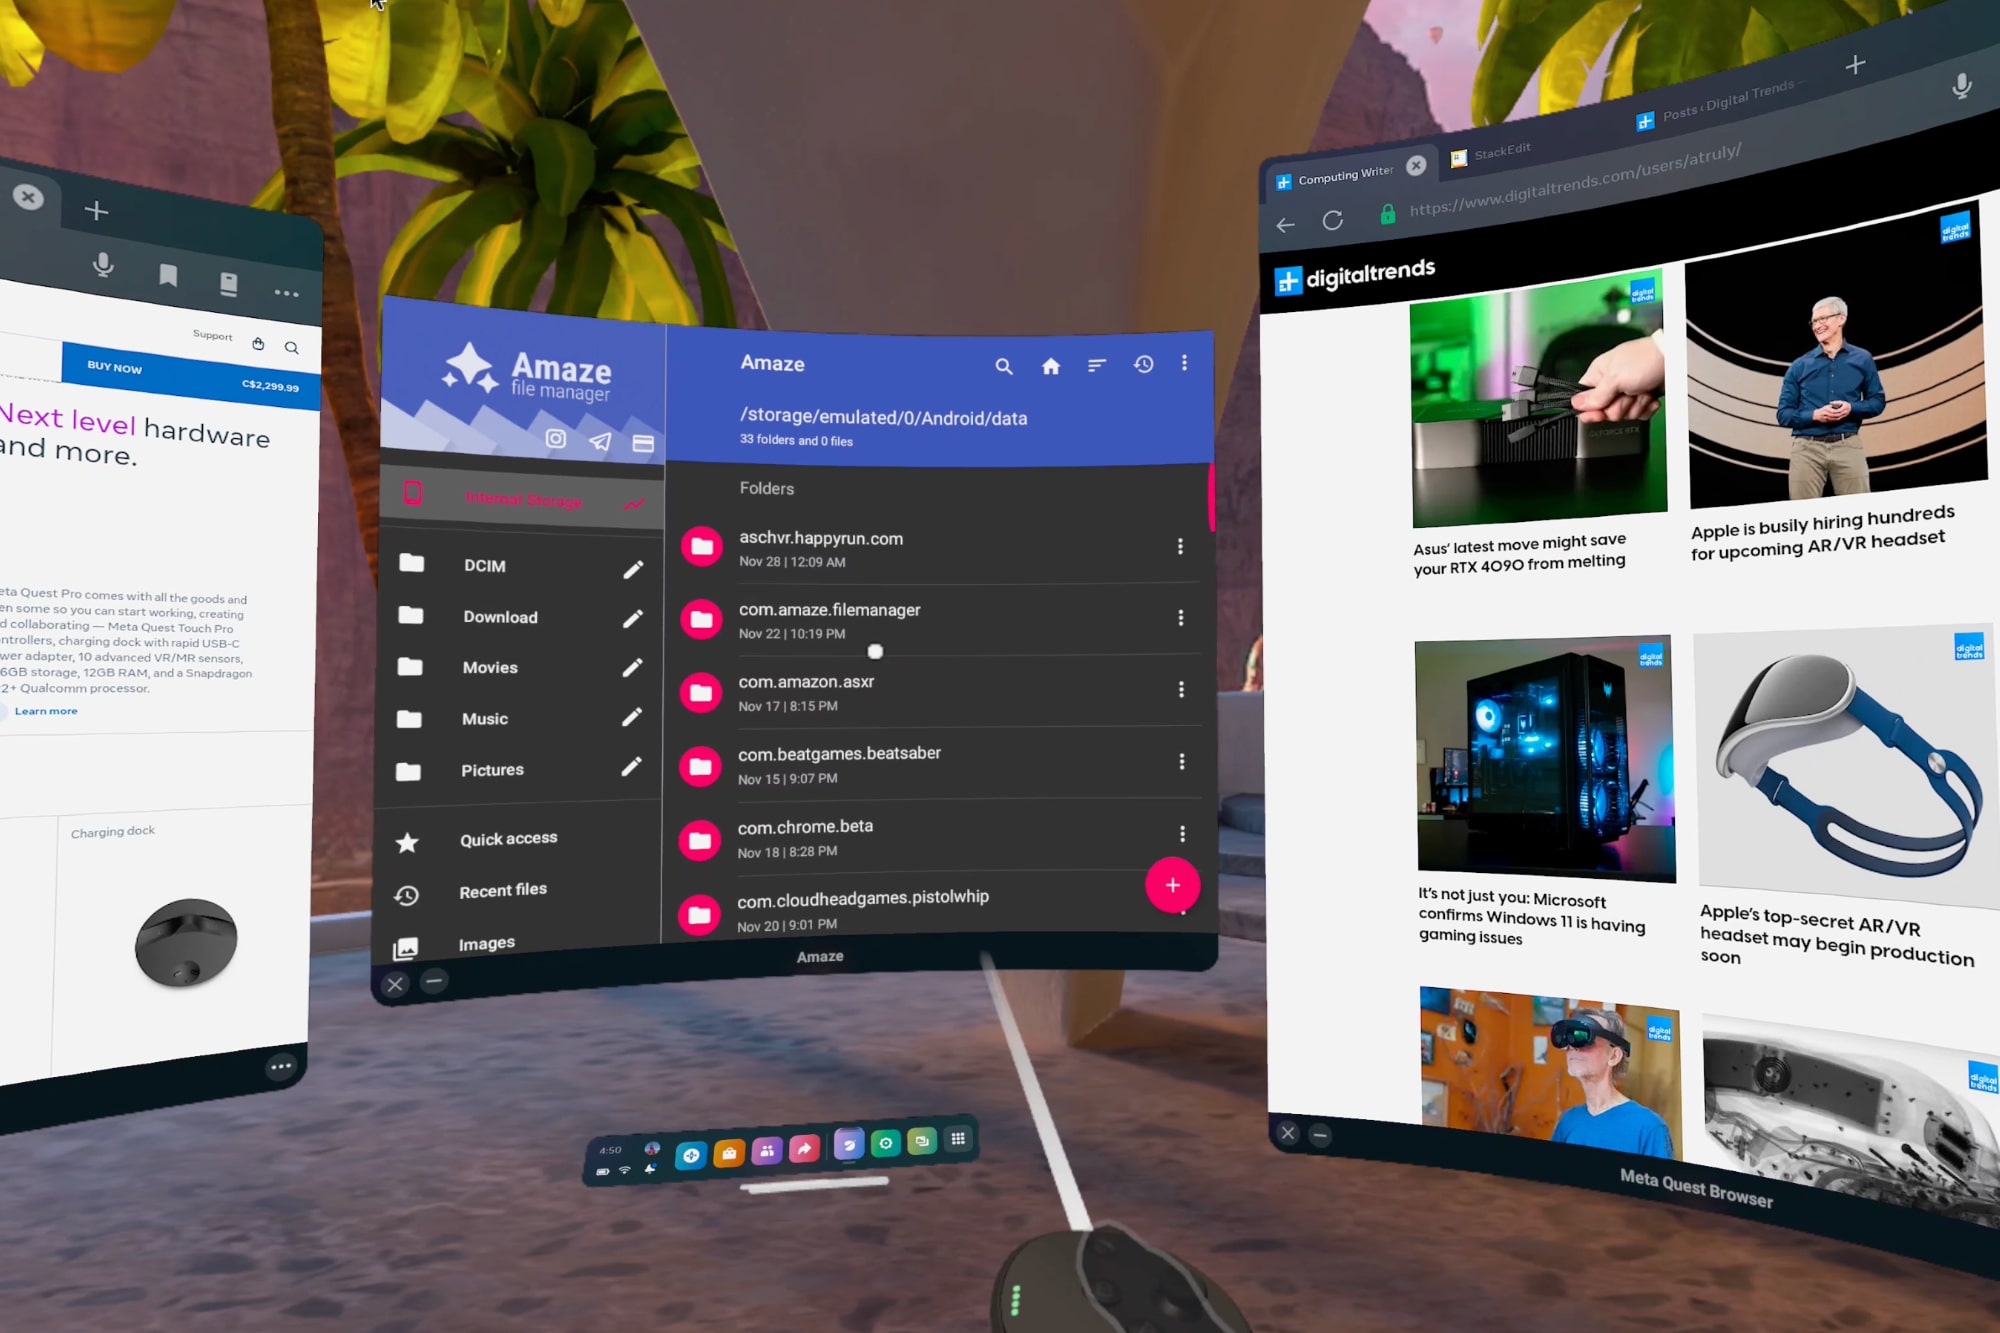Click the Meta Quest Browser microphone icon
2000x1333 pixels.
pyautogui.click(x=1961, y=83)
